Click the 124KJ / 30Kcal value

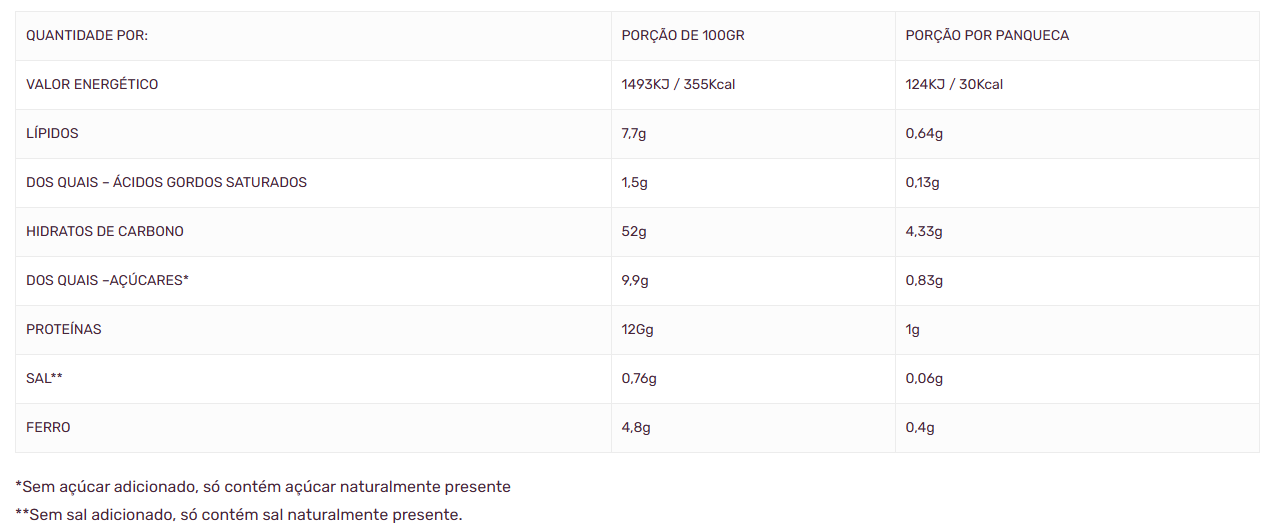(954, 85)
